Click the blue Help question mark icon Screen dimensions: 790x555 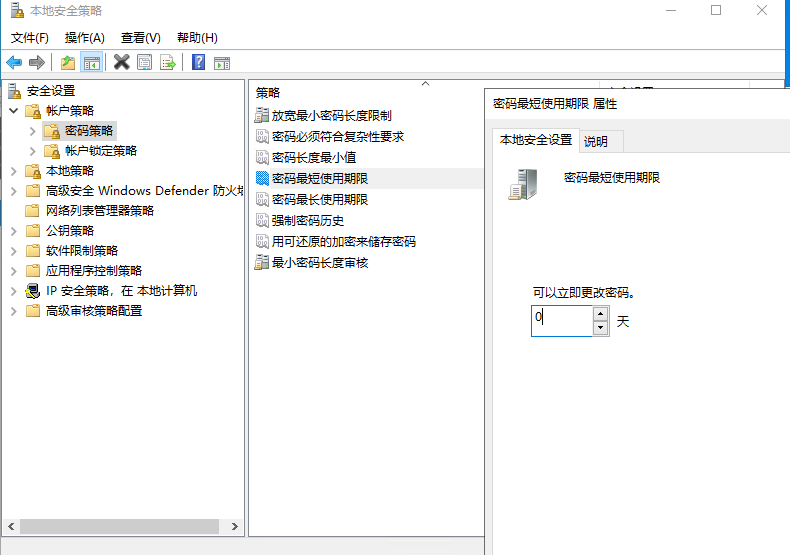point(198,62)
